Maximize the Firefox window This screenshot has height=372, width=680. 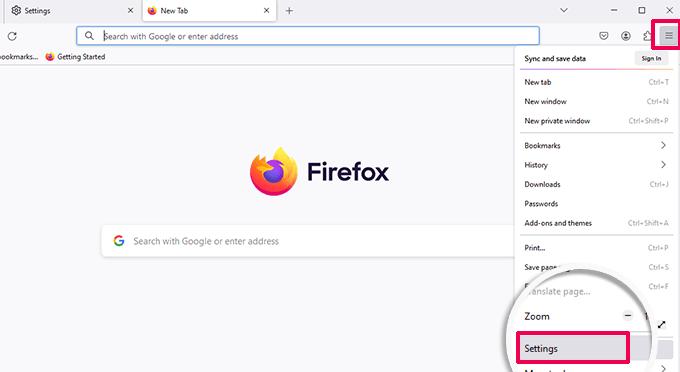click(x=642, y=10)
